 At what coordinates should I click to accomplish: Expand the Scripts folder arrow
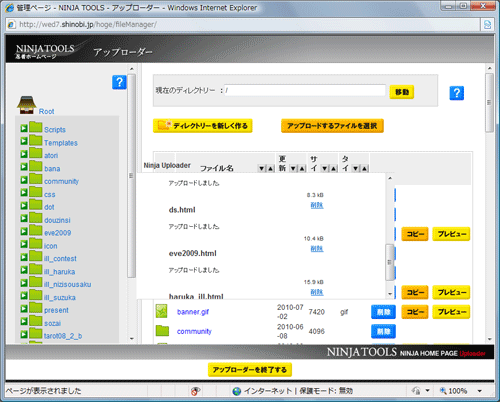click(x=24, y=128)
